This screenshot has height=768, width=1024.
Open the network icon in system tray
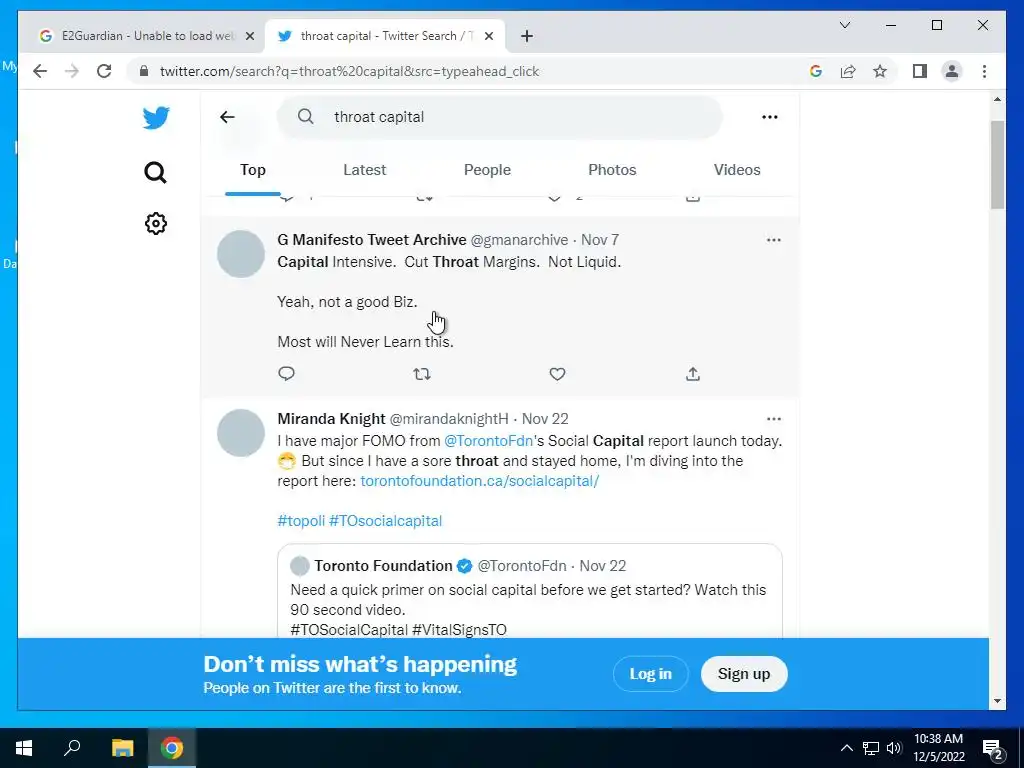coord(871,748)
